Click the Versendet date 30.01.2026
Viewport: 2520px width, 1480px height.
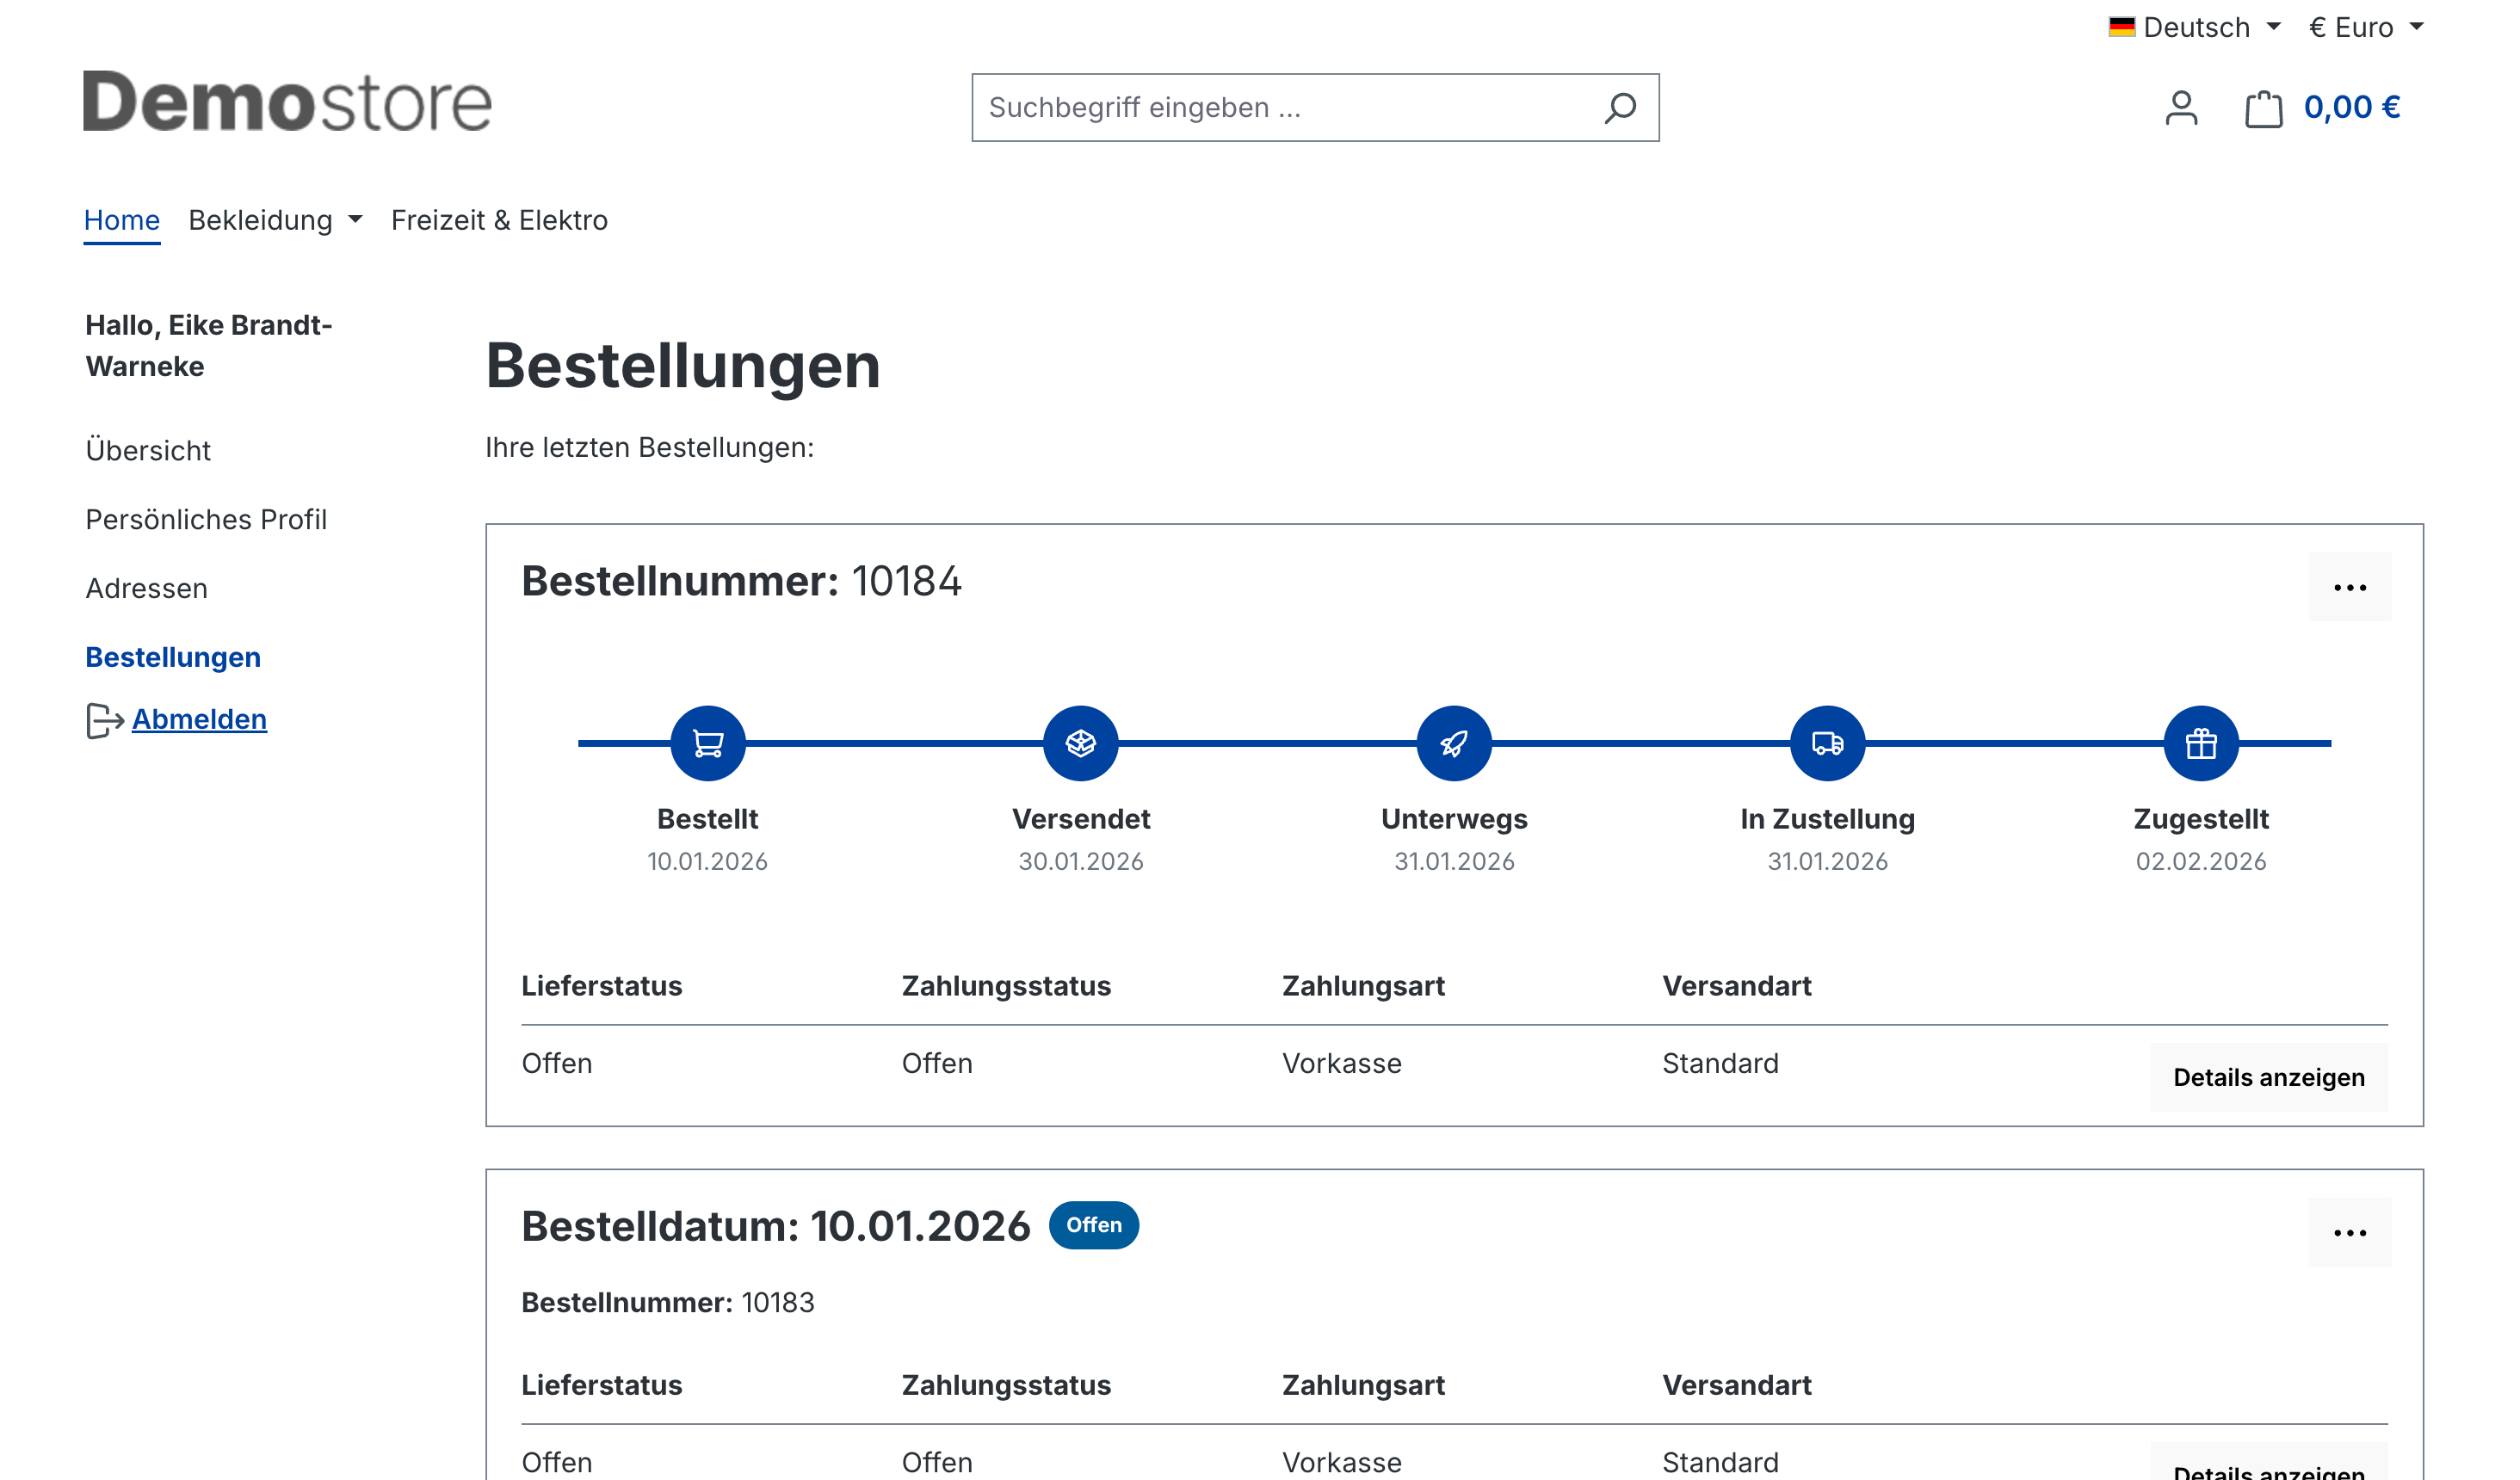click(1081, 861)
